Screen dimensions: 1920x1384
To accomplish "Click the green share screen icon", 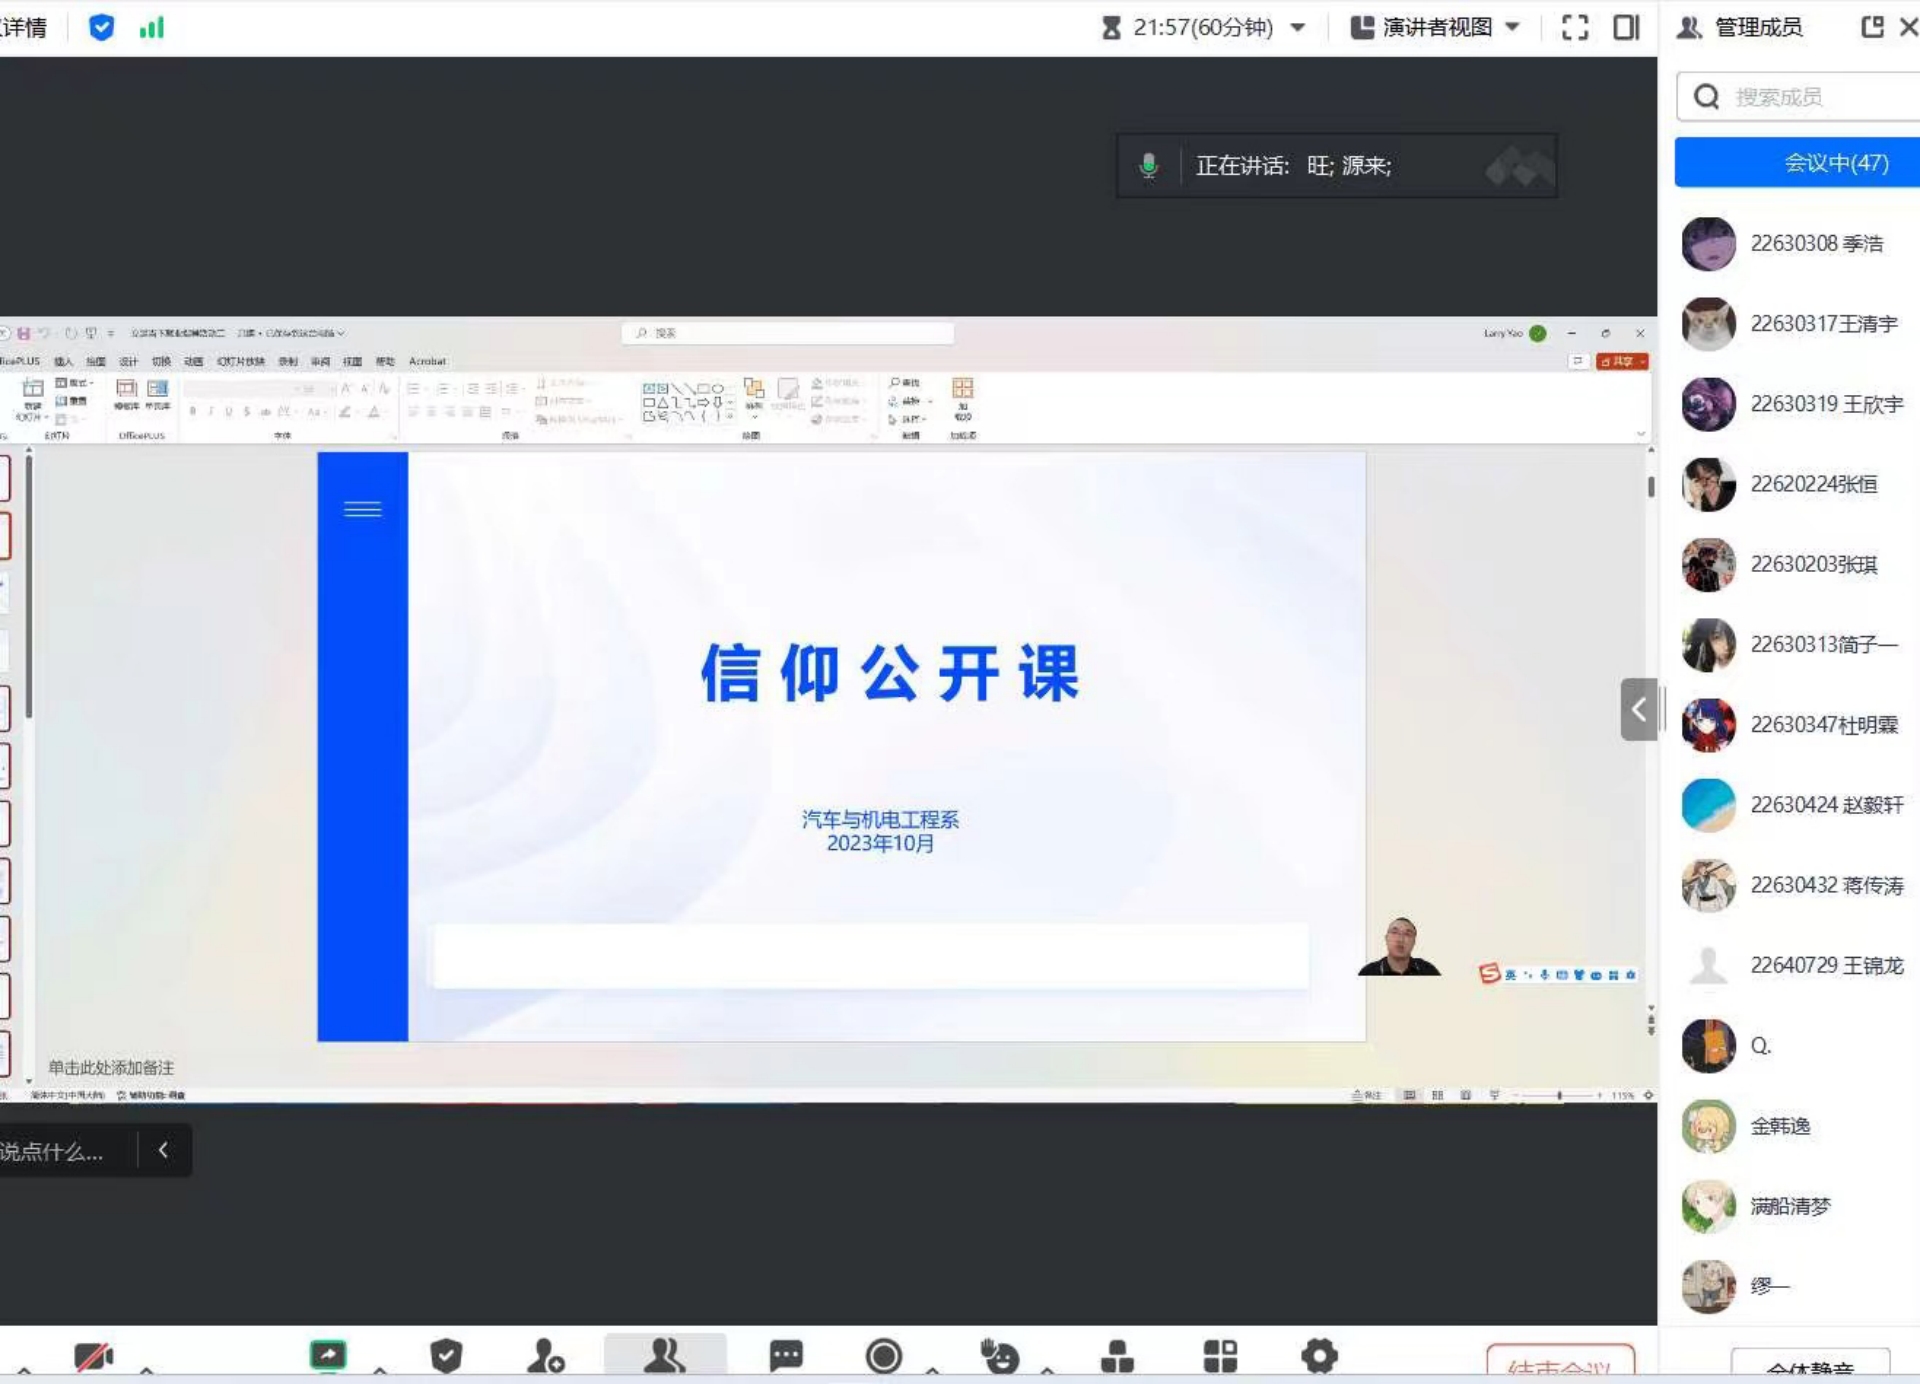I will point(328,1355).
